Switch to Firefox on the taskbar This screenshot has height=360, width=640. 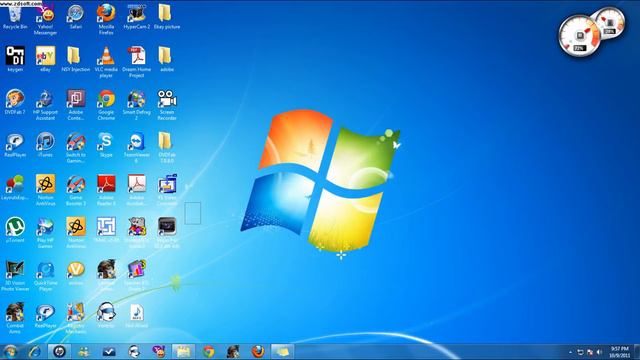click(x=258, y=351)
